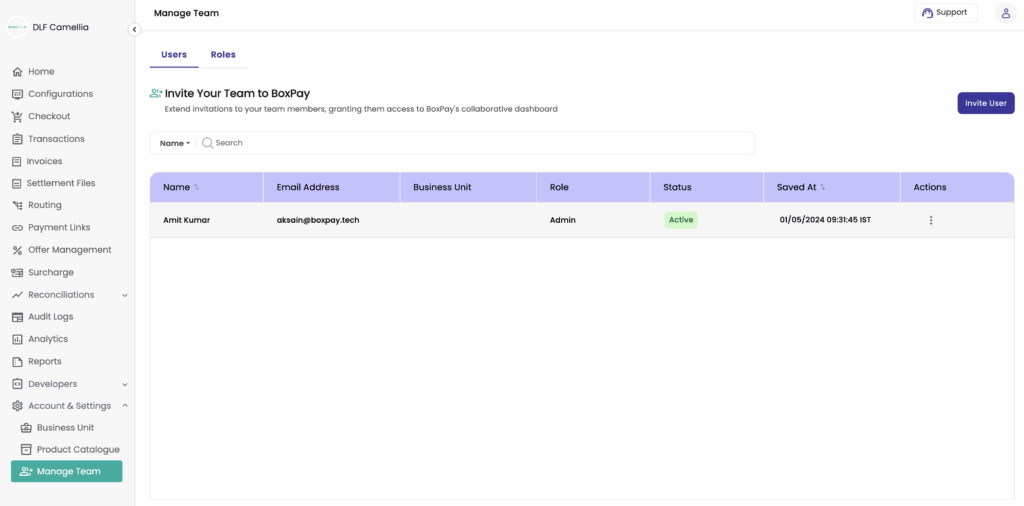Screen dimensions: 1024x506
Task: Select the Users tab
Action: point(174,55)
